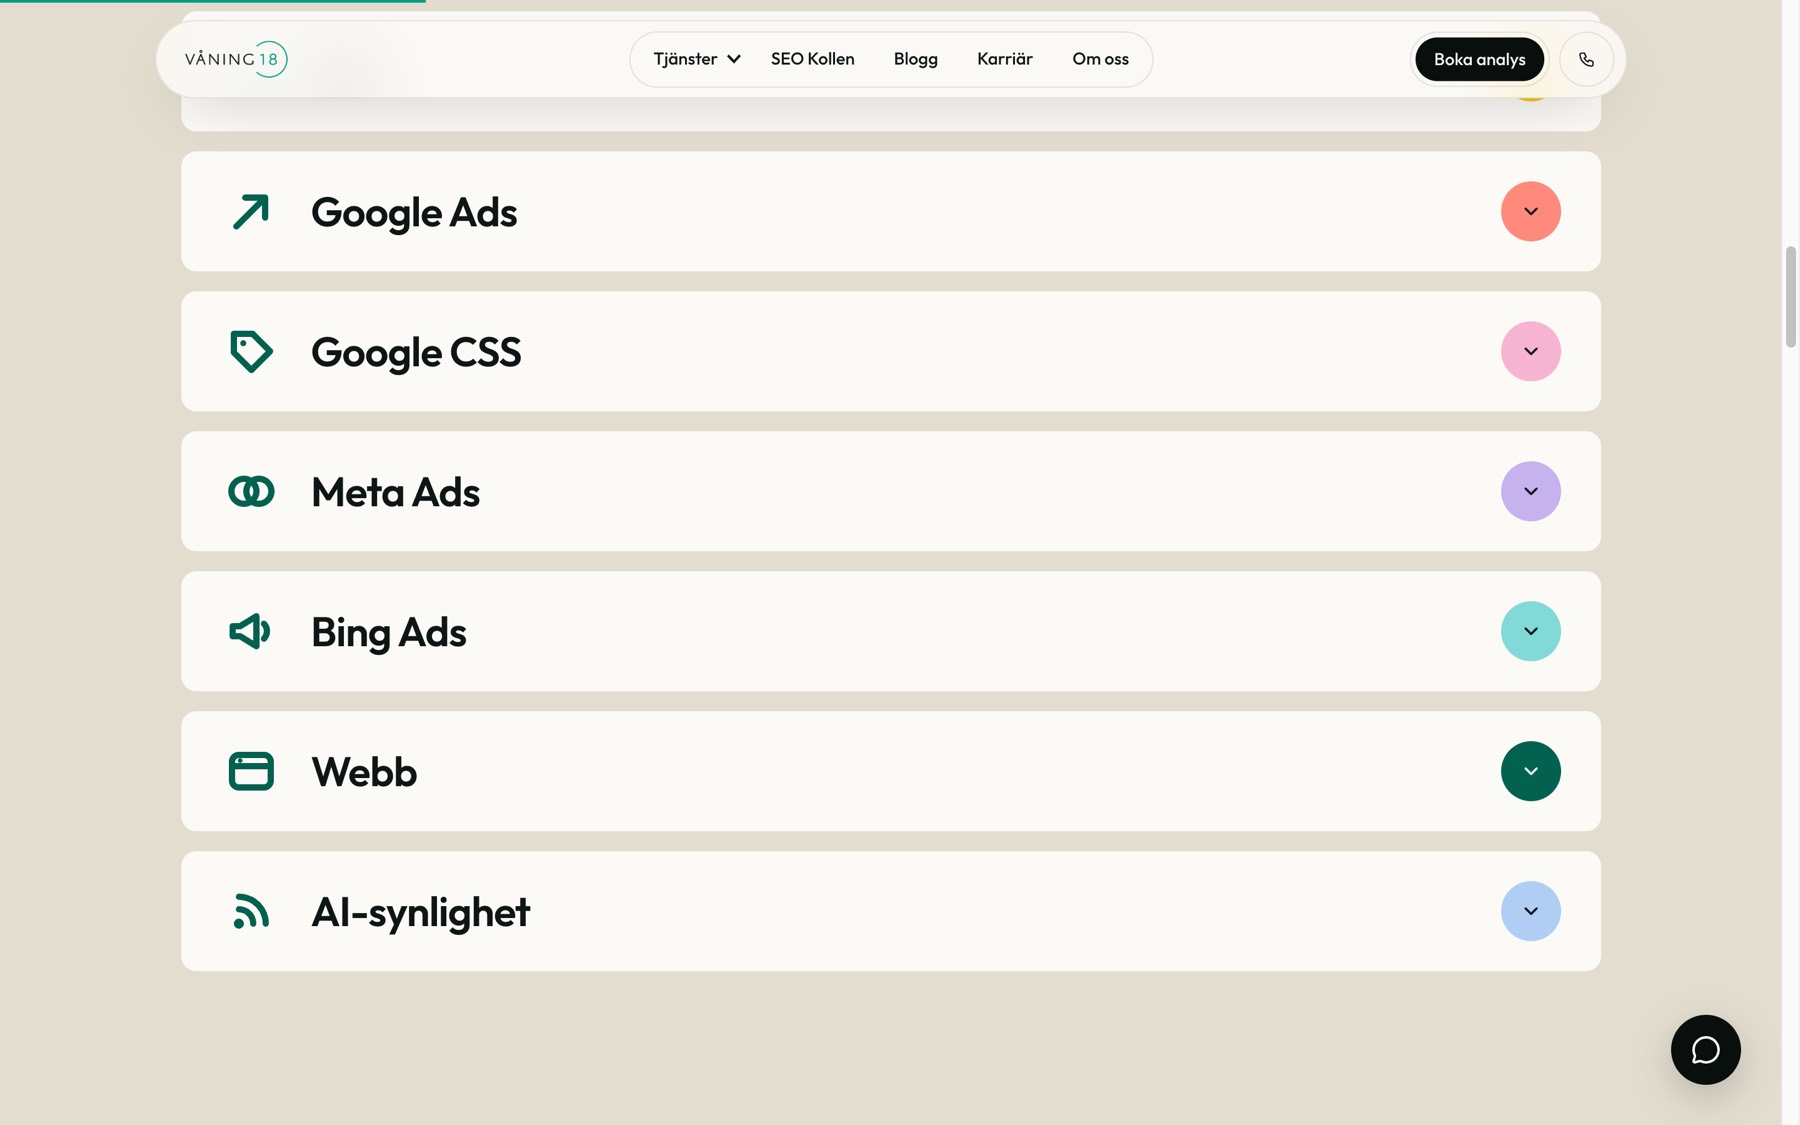
Task: Open the Karriär page
Action: click(1004, 59)
